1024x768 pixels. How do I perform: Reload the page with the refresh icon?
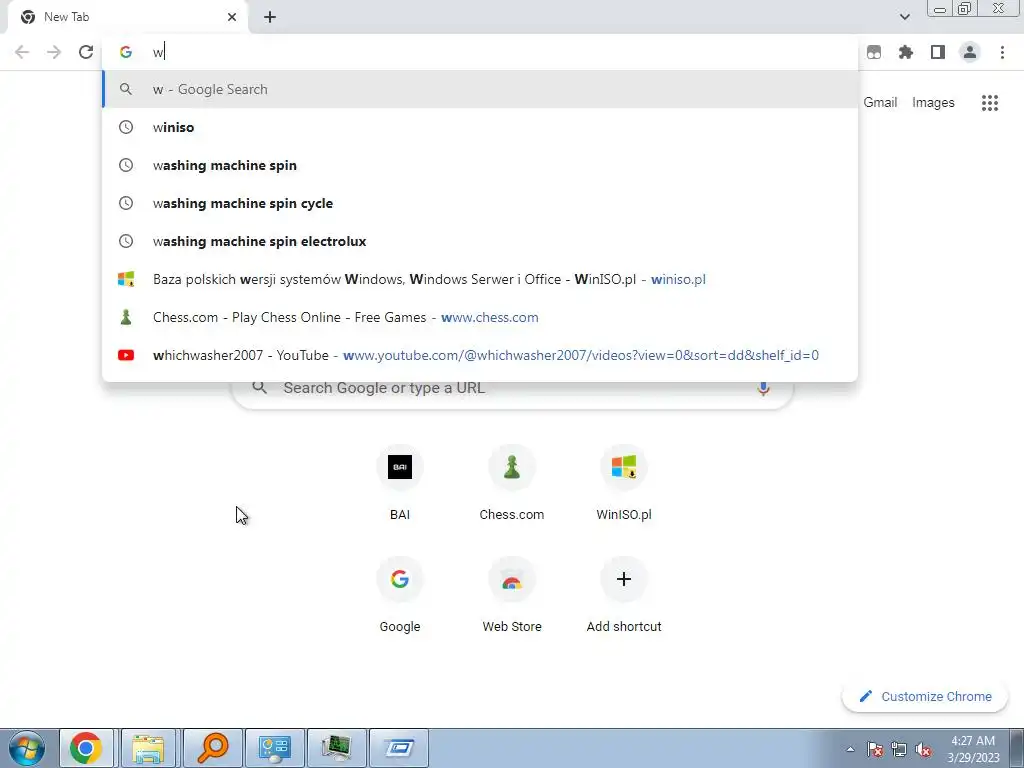click(86, 52)
